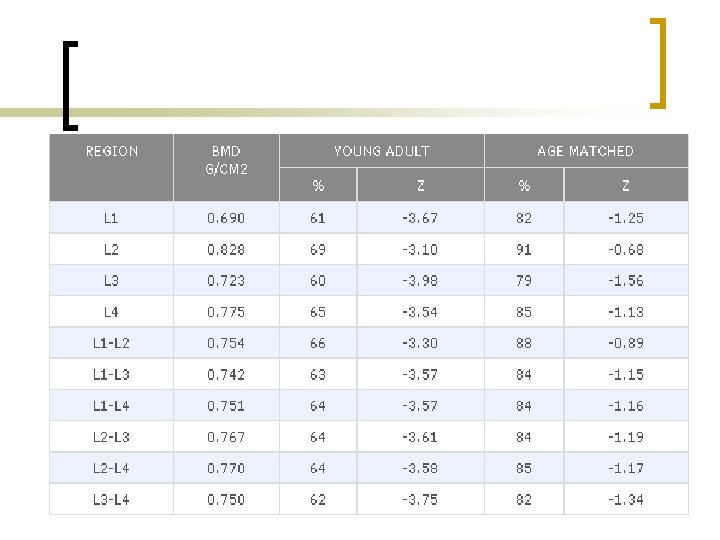The height and width of the screenshot is (540, 720).
Task: Click the REGION column header
Action: point(112,151)
